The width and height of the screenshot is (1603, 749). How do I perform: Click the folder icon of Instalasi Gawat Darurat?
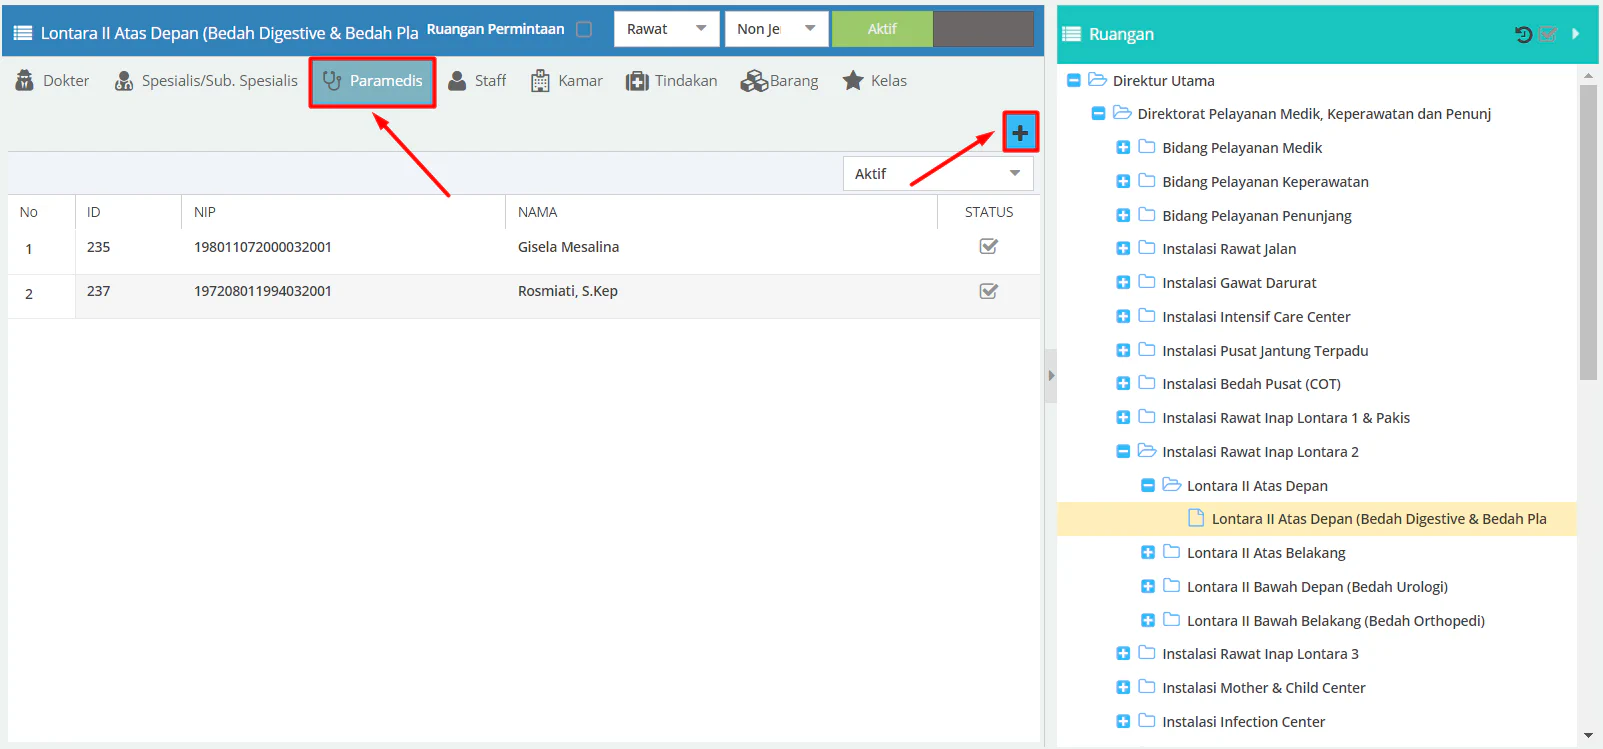[1147, 282]
